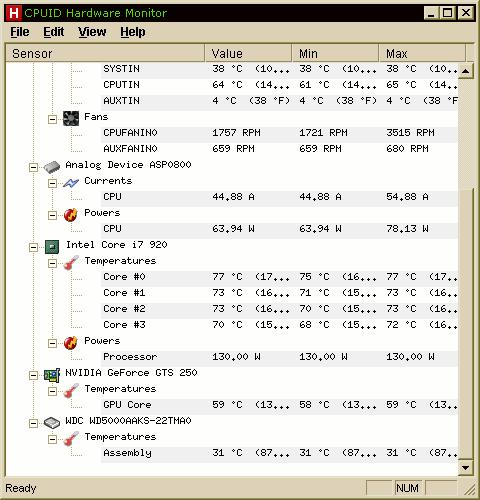480x500 pixels.
Task: Click the Value column header
Action: click(248, 53)
